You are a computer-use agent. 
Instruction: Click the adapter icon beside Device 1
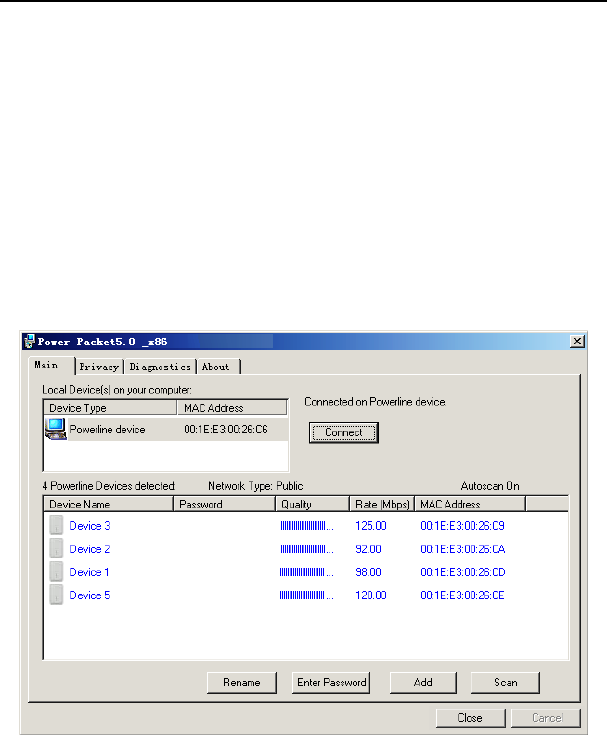pos(56,571)
